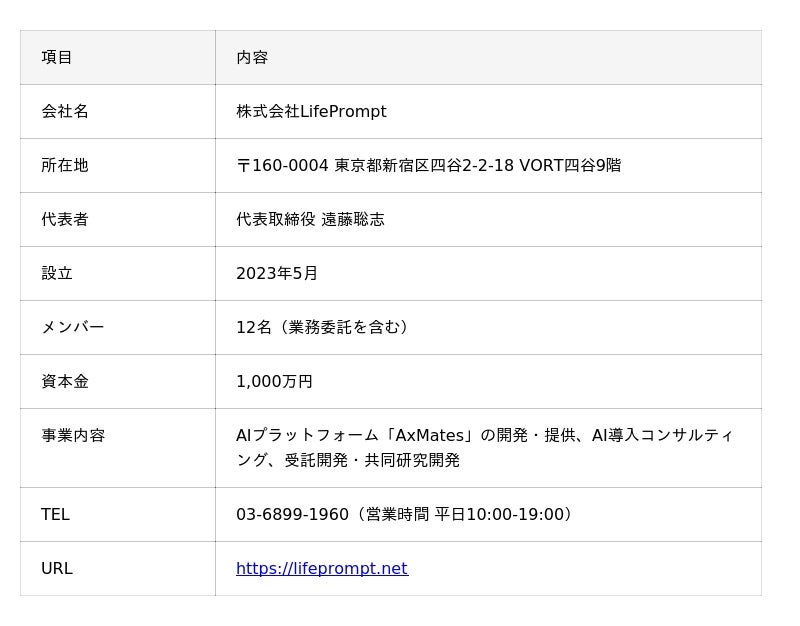Select the TEL row label
Image resolution: width=800 pixels, height=626 pixels.
coord(55,514)
